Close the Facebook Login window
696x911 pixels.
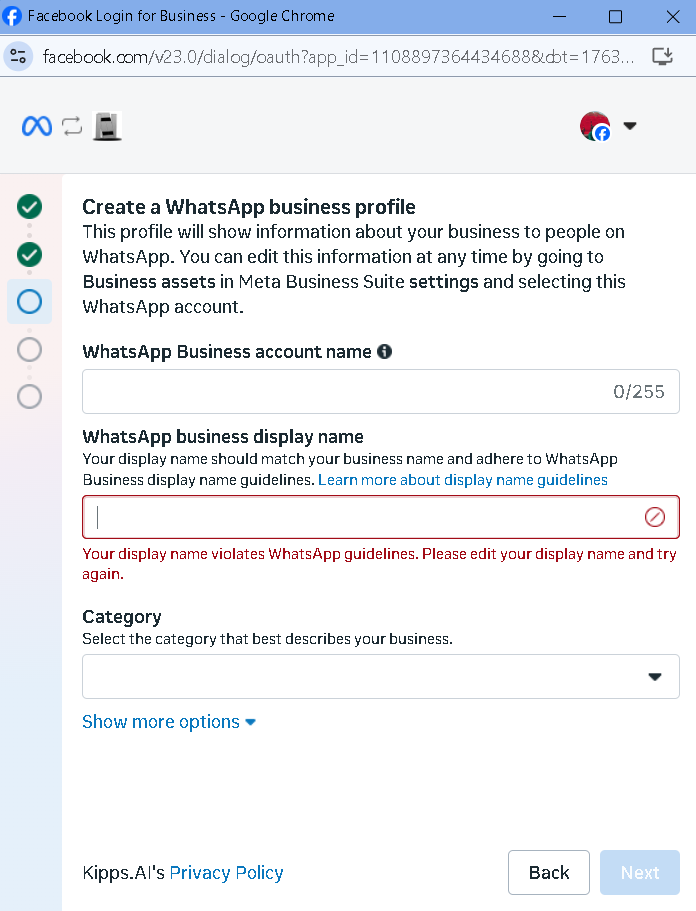click(673, 16)
